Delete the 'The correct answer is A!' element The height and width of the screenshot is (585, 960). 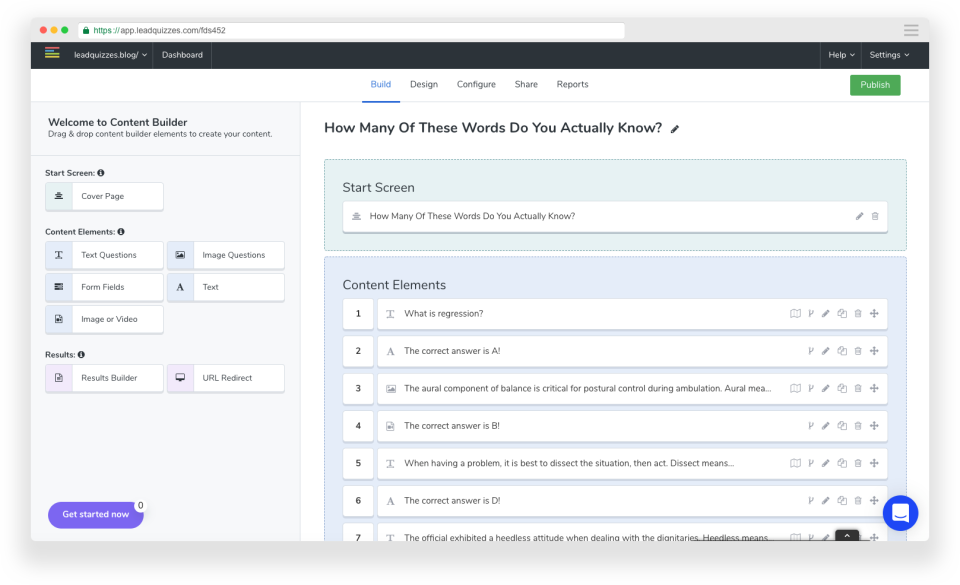click(858, 351)
